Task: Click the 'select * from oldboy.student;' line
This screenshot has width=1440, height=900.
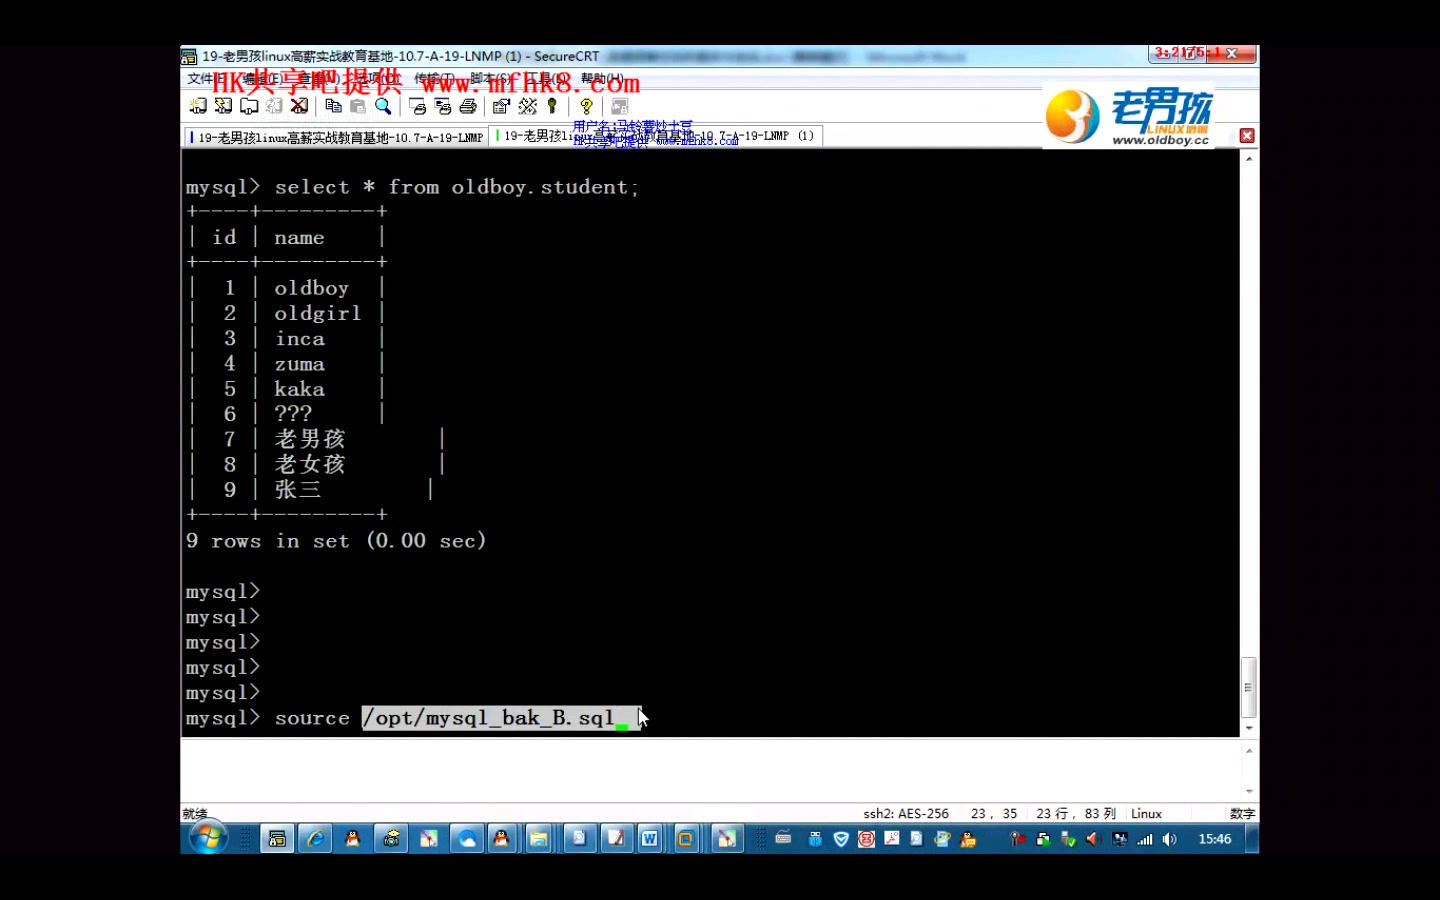Action: click(457, 187)
